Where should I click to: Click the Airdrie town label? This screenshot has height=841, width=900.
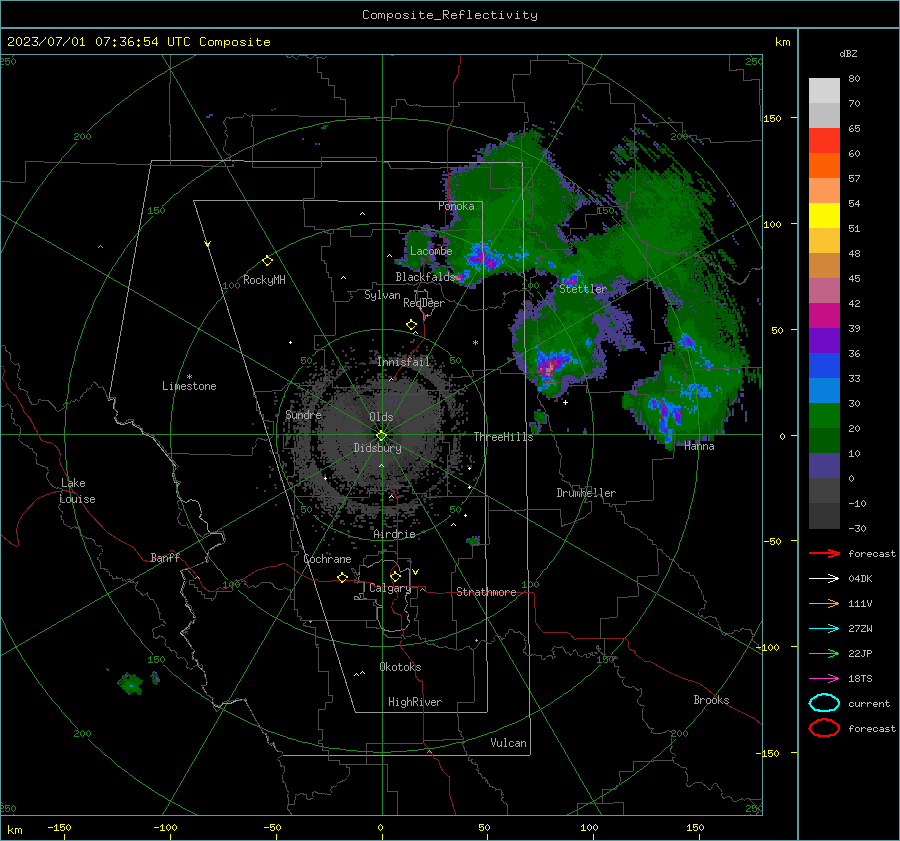point(394,534)
